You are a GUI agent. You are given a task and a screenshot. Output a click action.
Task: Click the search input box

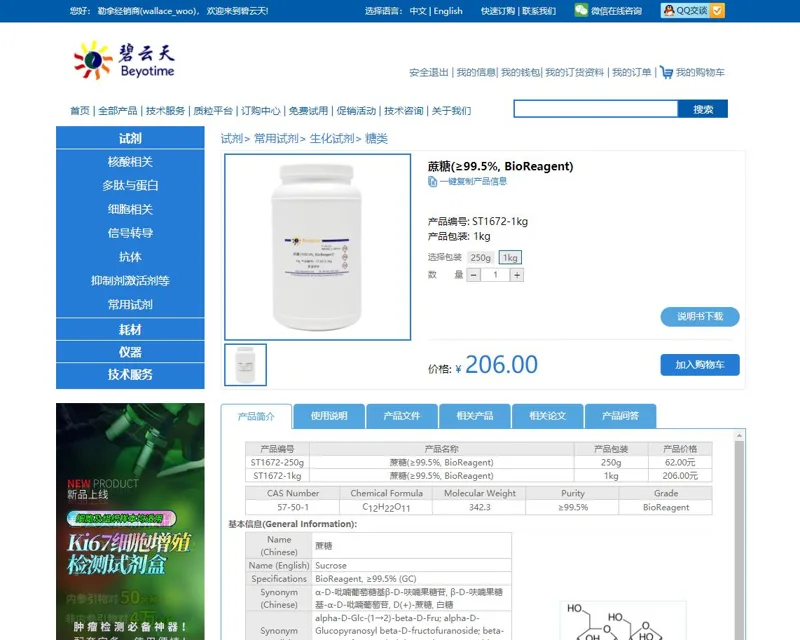coord(595,109)
